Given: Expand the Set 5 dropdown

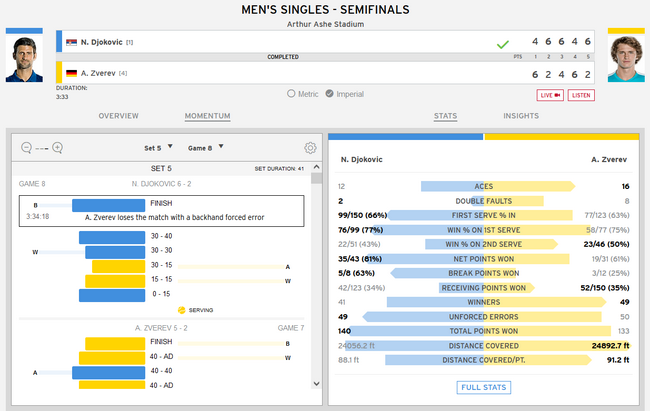Looking at the screenshot, I should [162, 148].
